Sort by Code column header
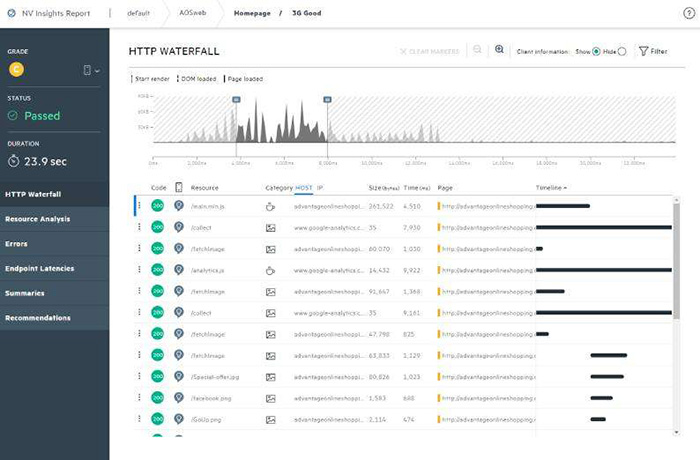This screenshot has height=460, width=700. pos(158,188)
